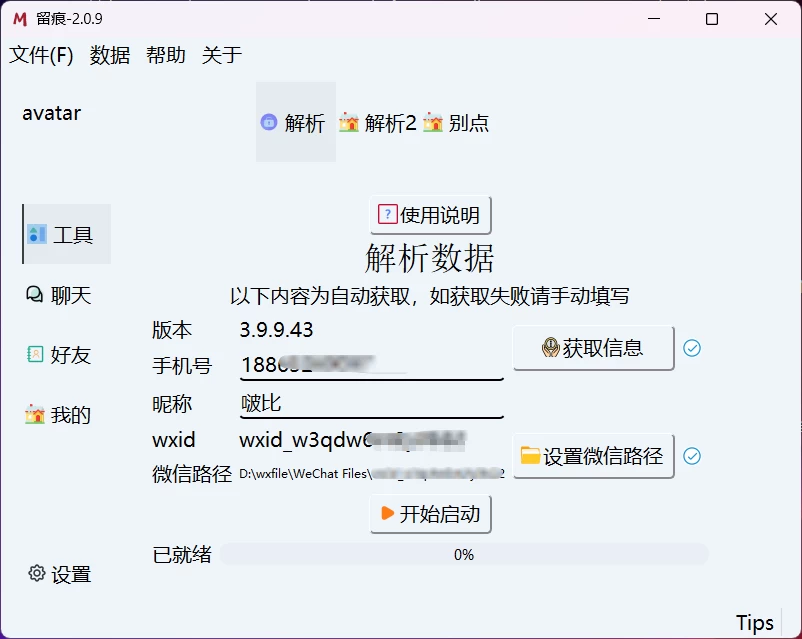802x639 pixels.
Task: Click the 手机号 input field
Action: pos(372,365)
